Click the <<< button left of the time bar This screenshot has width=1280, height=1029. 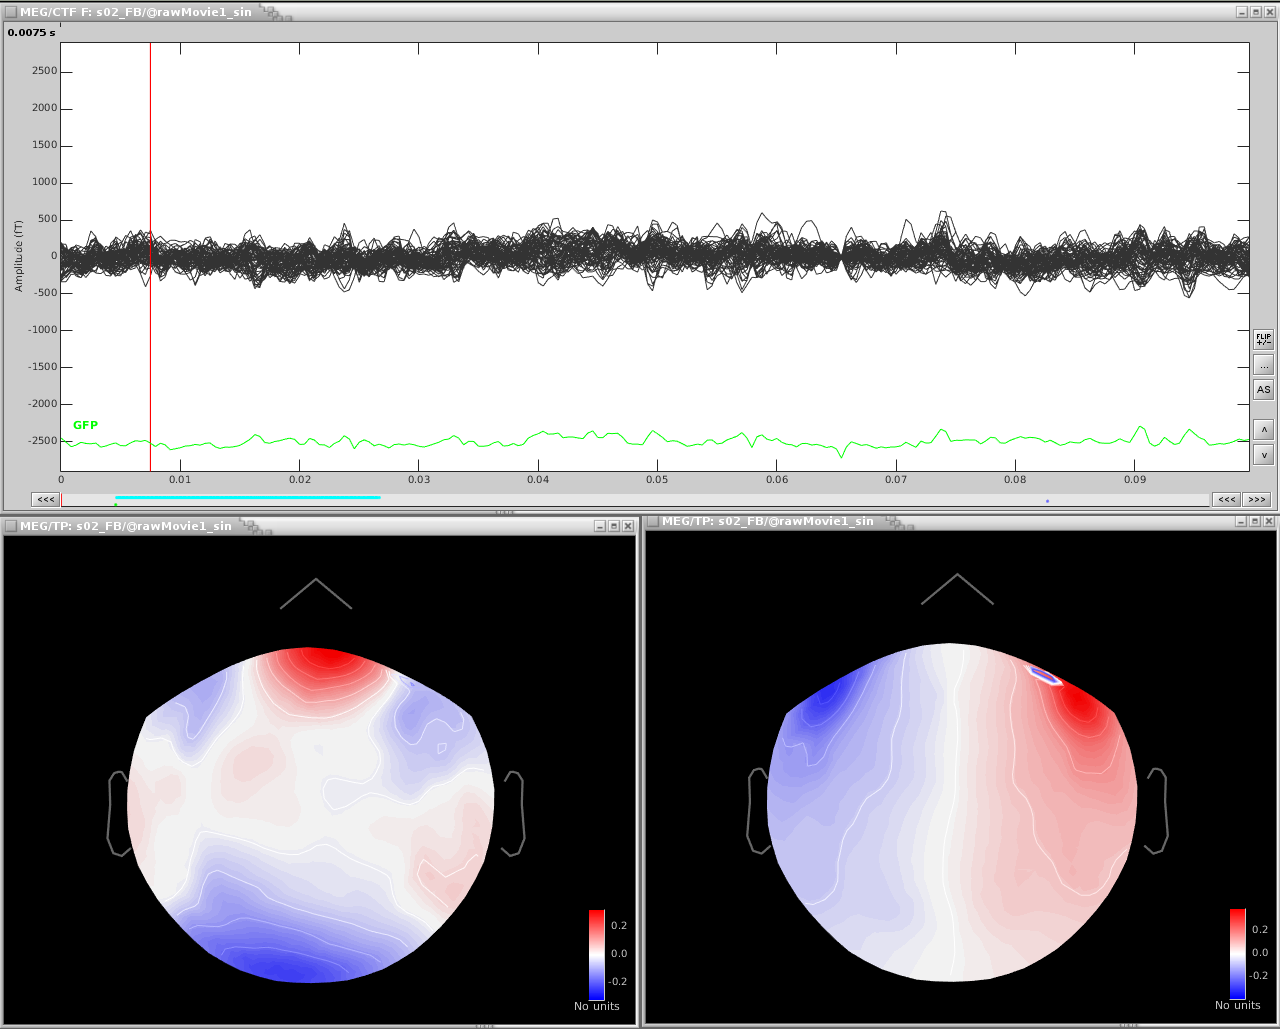pyautogui.click(x=45, y=499)
